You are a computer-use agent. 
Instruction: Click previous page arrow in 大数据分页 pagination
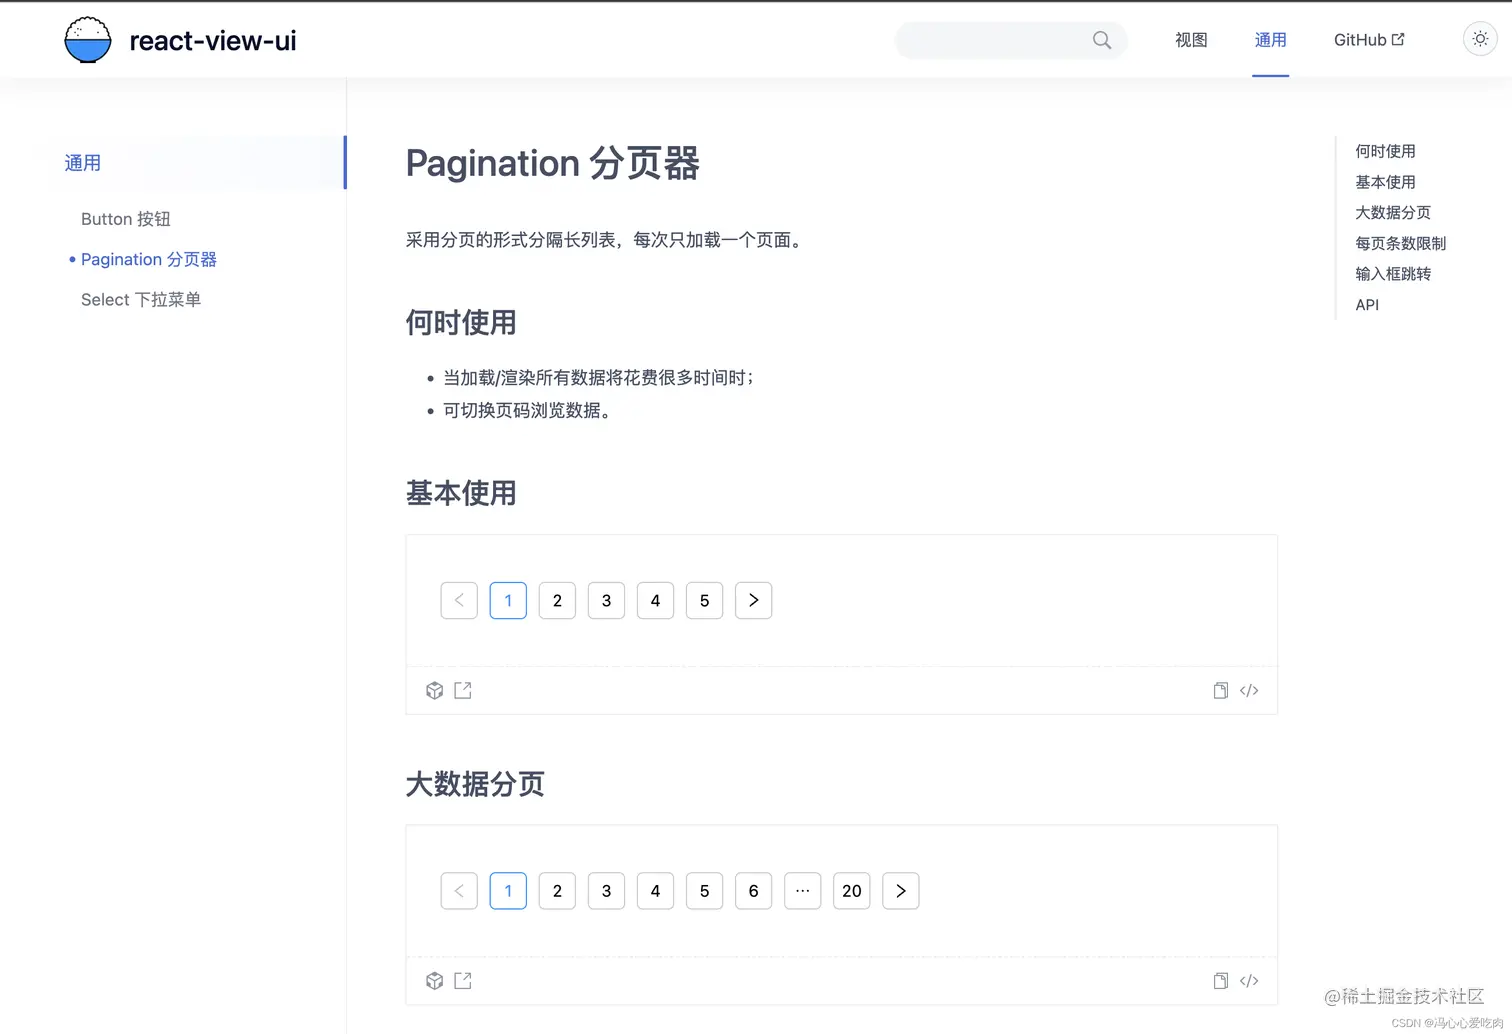(x=459, y=891)
